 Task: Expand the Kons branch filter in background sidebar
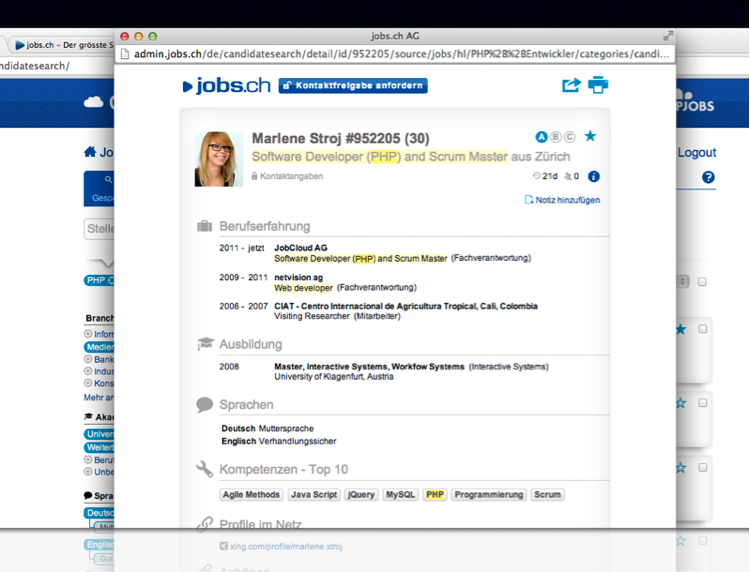(x=88, y=383)
